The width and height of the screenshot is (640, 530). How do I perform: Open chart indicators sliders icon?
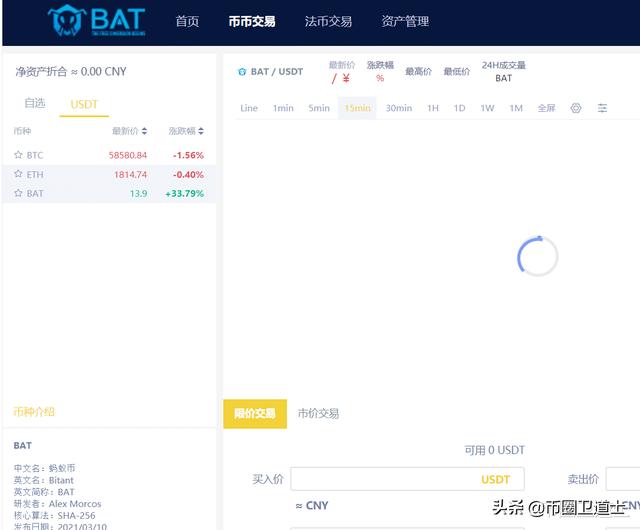(602, 108)
